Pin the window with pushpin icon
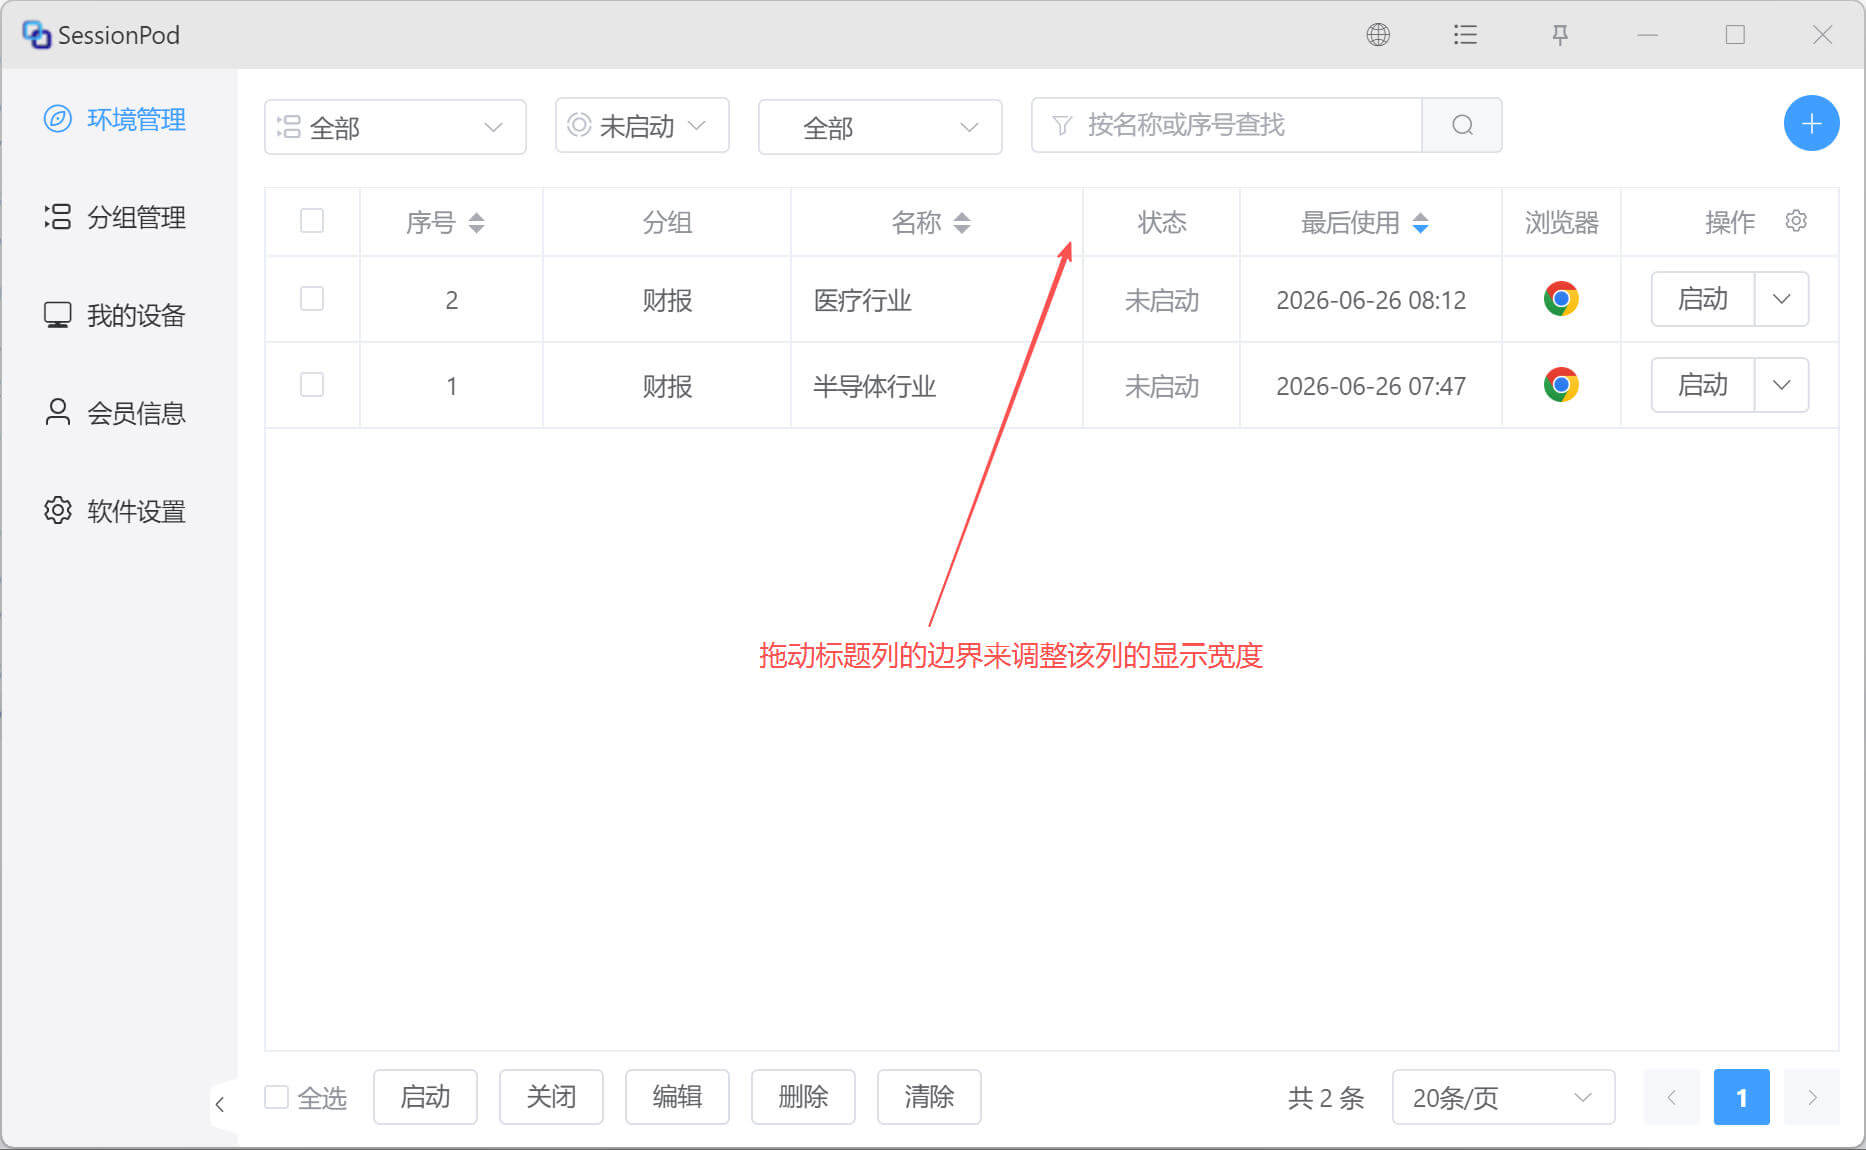Viewport: 1866px width, 1150px height. coord(1559,35)
